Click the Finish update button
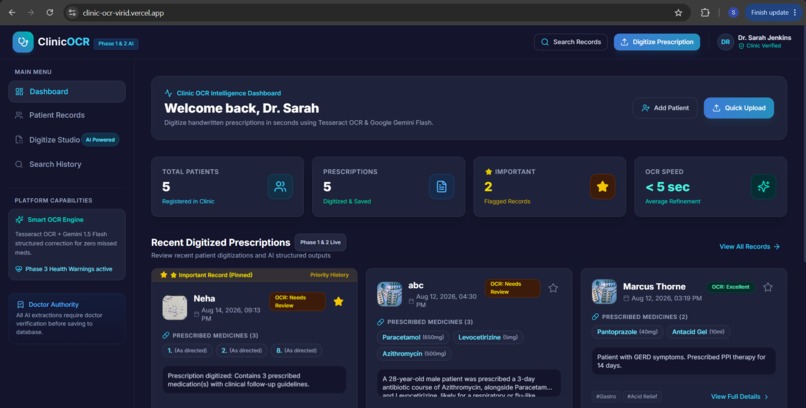 [773, 12]
